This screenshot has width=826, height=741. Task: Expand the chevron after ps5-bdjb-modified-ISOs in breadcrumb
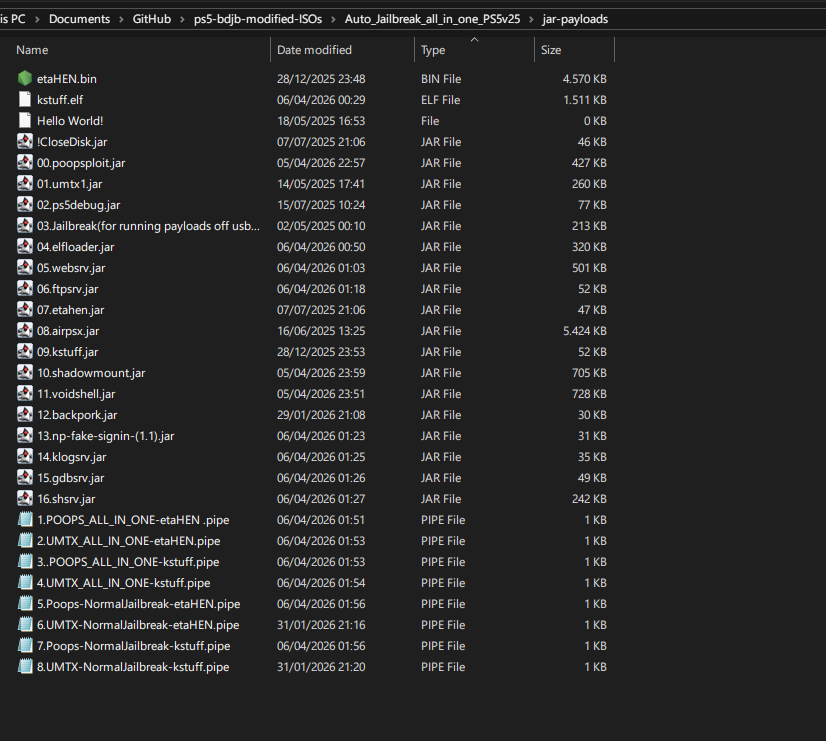click(x=333, y=19)
